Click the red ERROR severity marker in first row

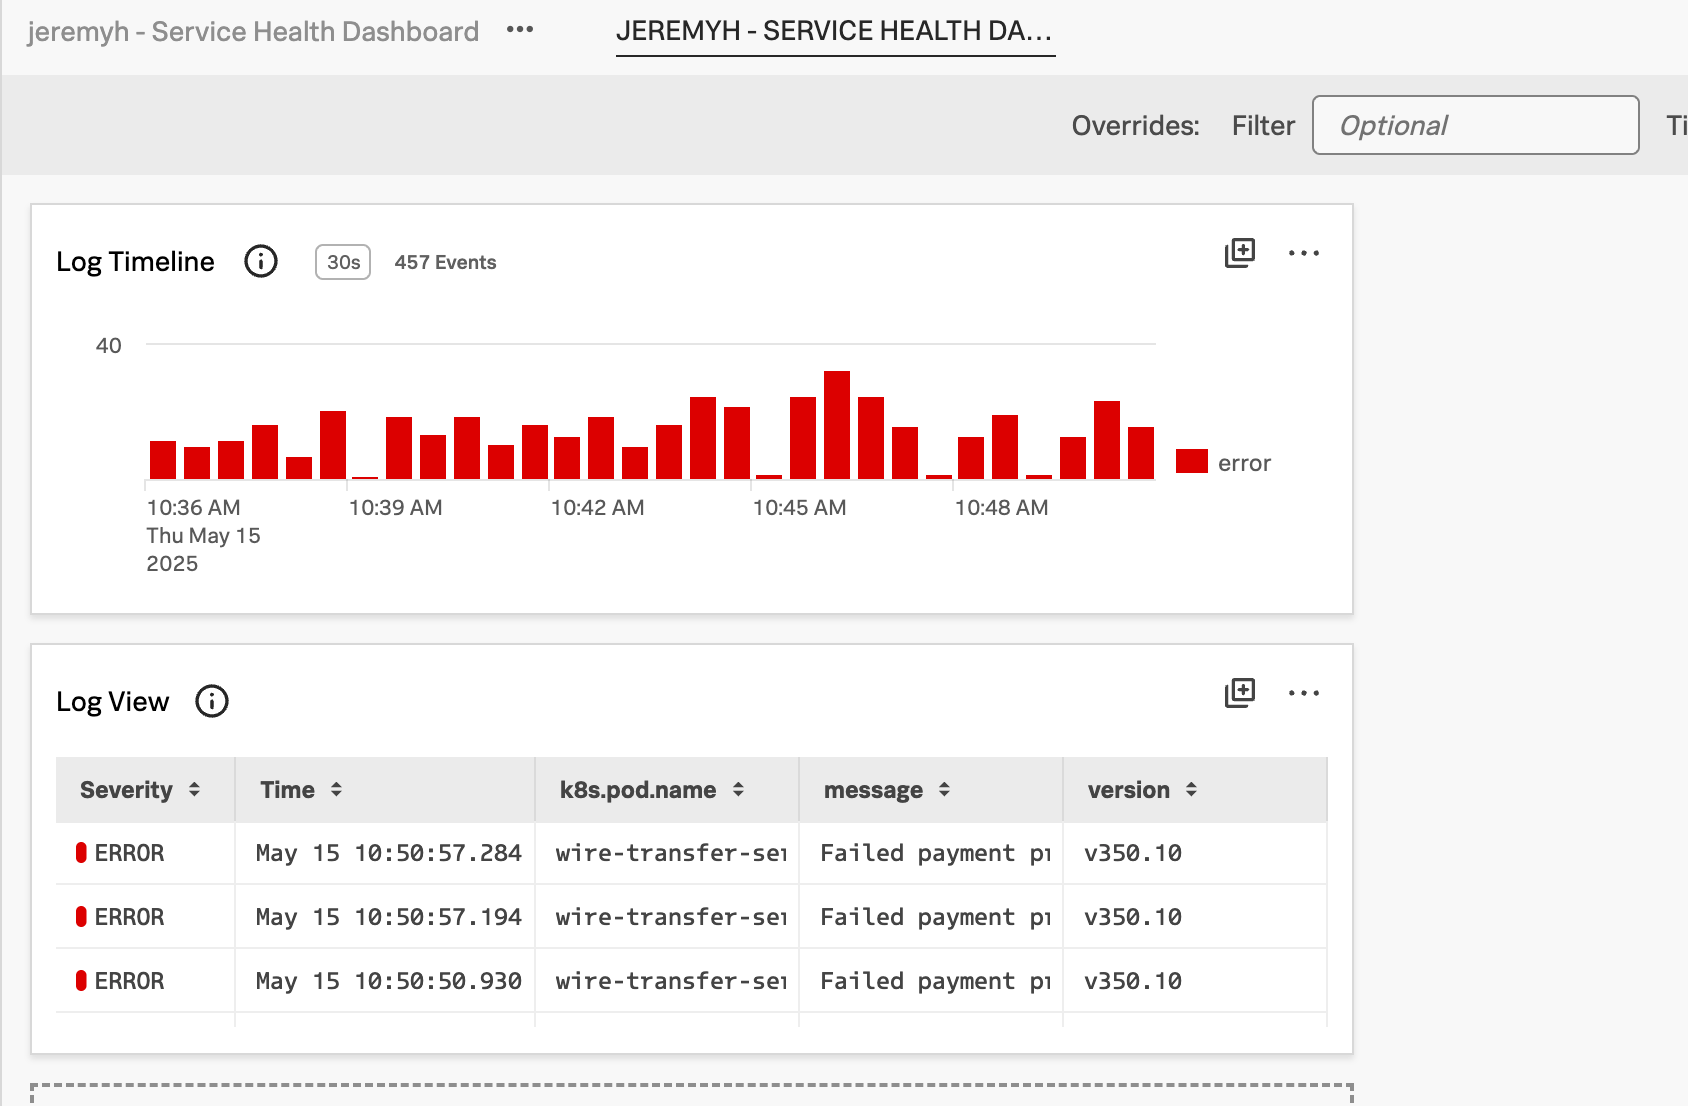(81, 853)
